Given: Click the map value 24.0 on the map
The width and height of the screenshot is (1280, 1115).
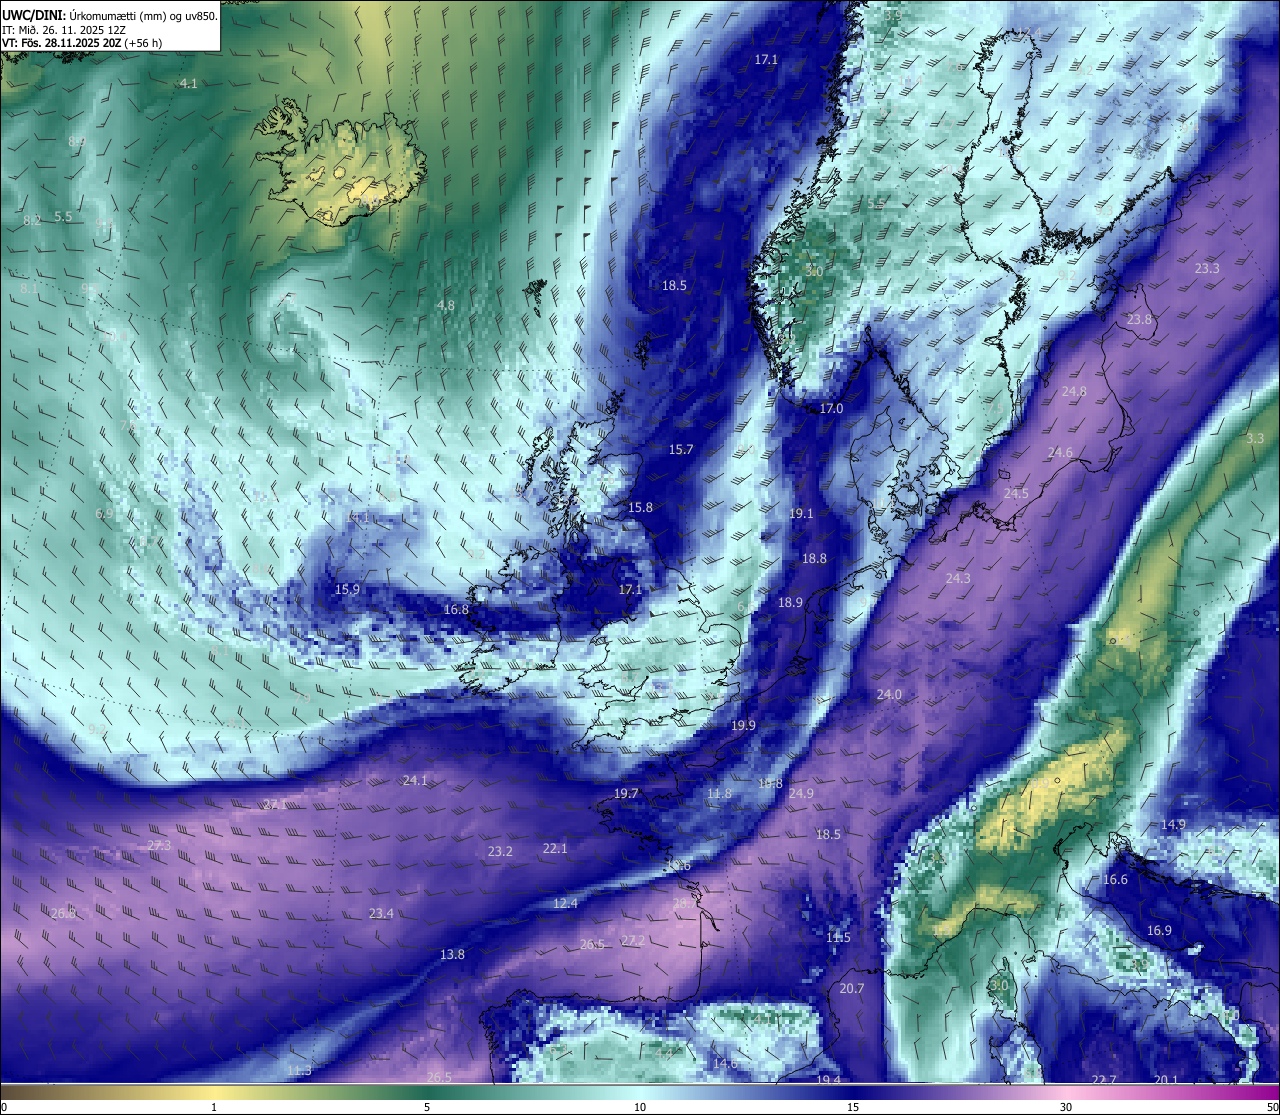Looking at the screenshot, I should coord(889,694).
